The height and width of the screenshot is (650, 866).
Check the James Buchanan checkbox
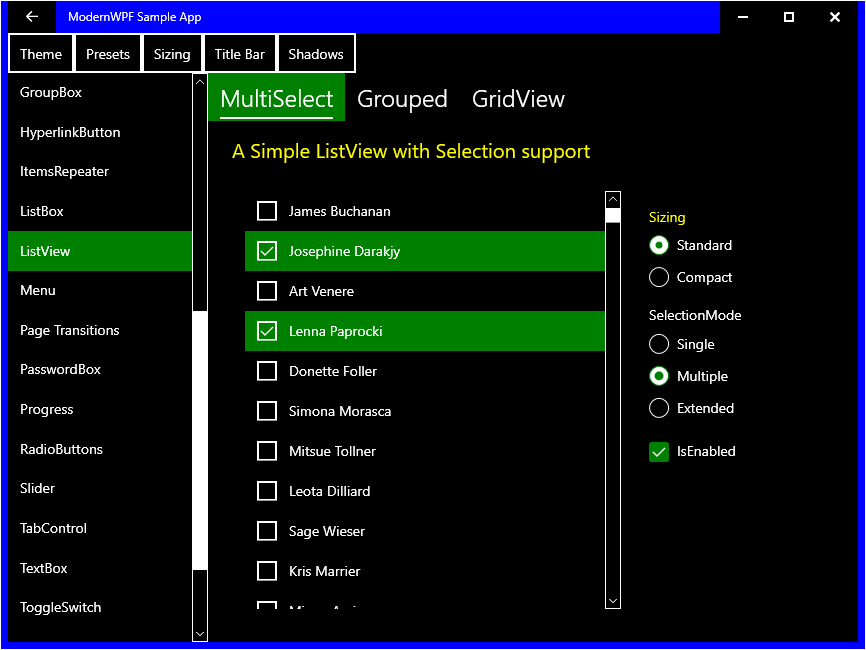tap(267, 211)
